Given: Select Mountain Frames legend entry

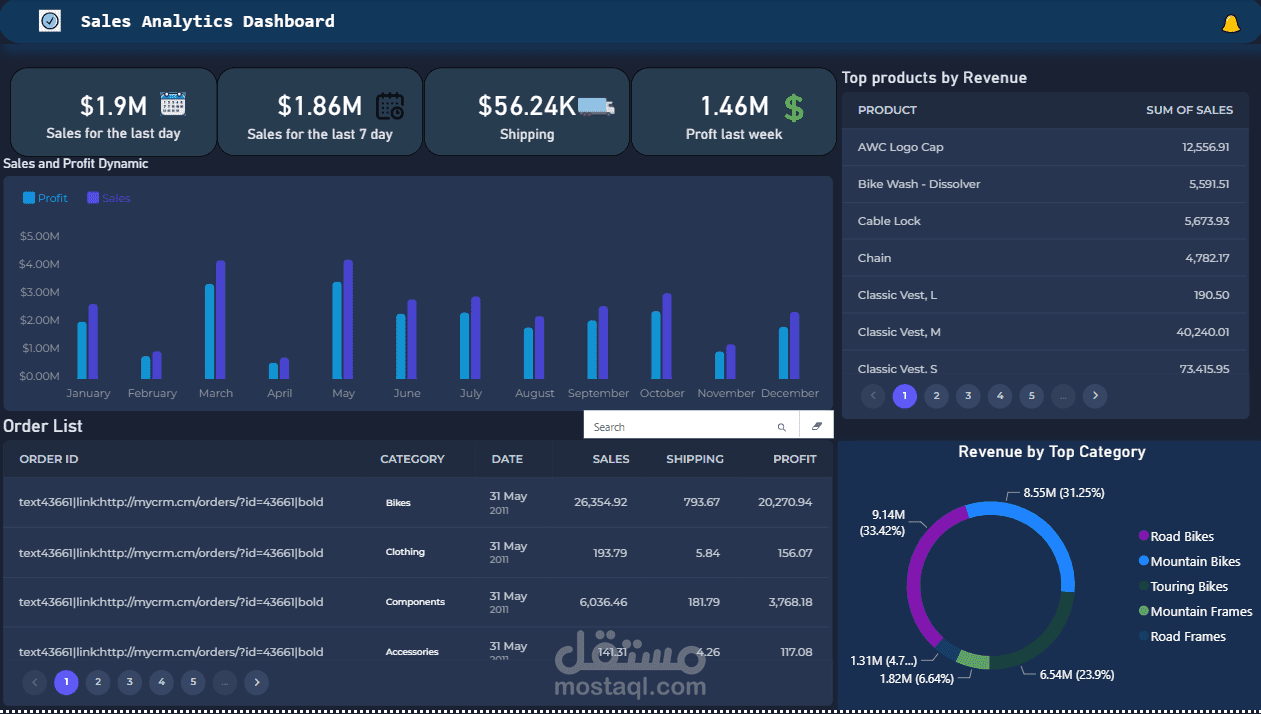Looking at the screenshot, I should pyautogui.click(x=1196, y=611).
